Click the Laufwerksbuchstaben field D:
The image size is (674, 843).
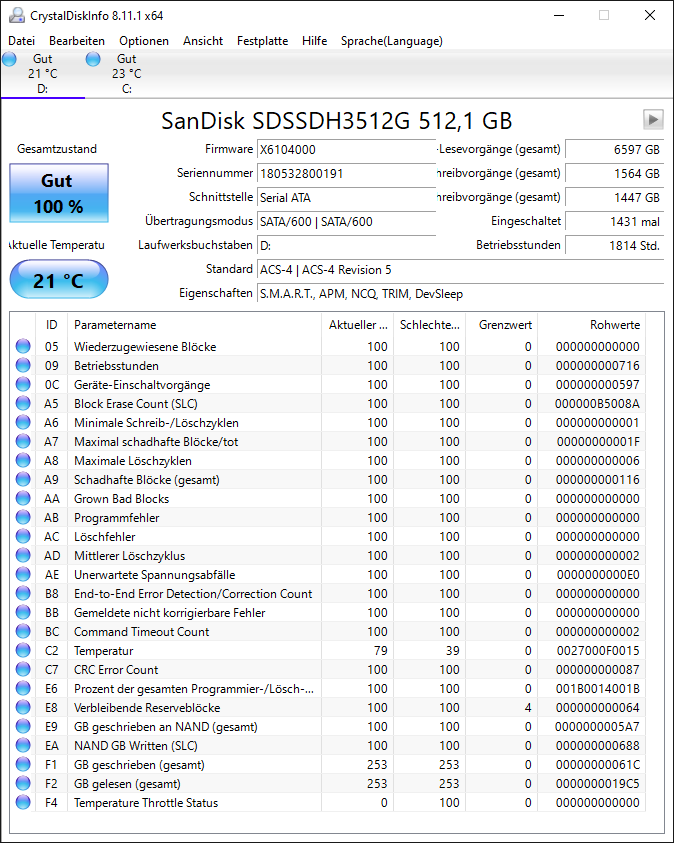tap(346, 246)
